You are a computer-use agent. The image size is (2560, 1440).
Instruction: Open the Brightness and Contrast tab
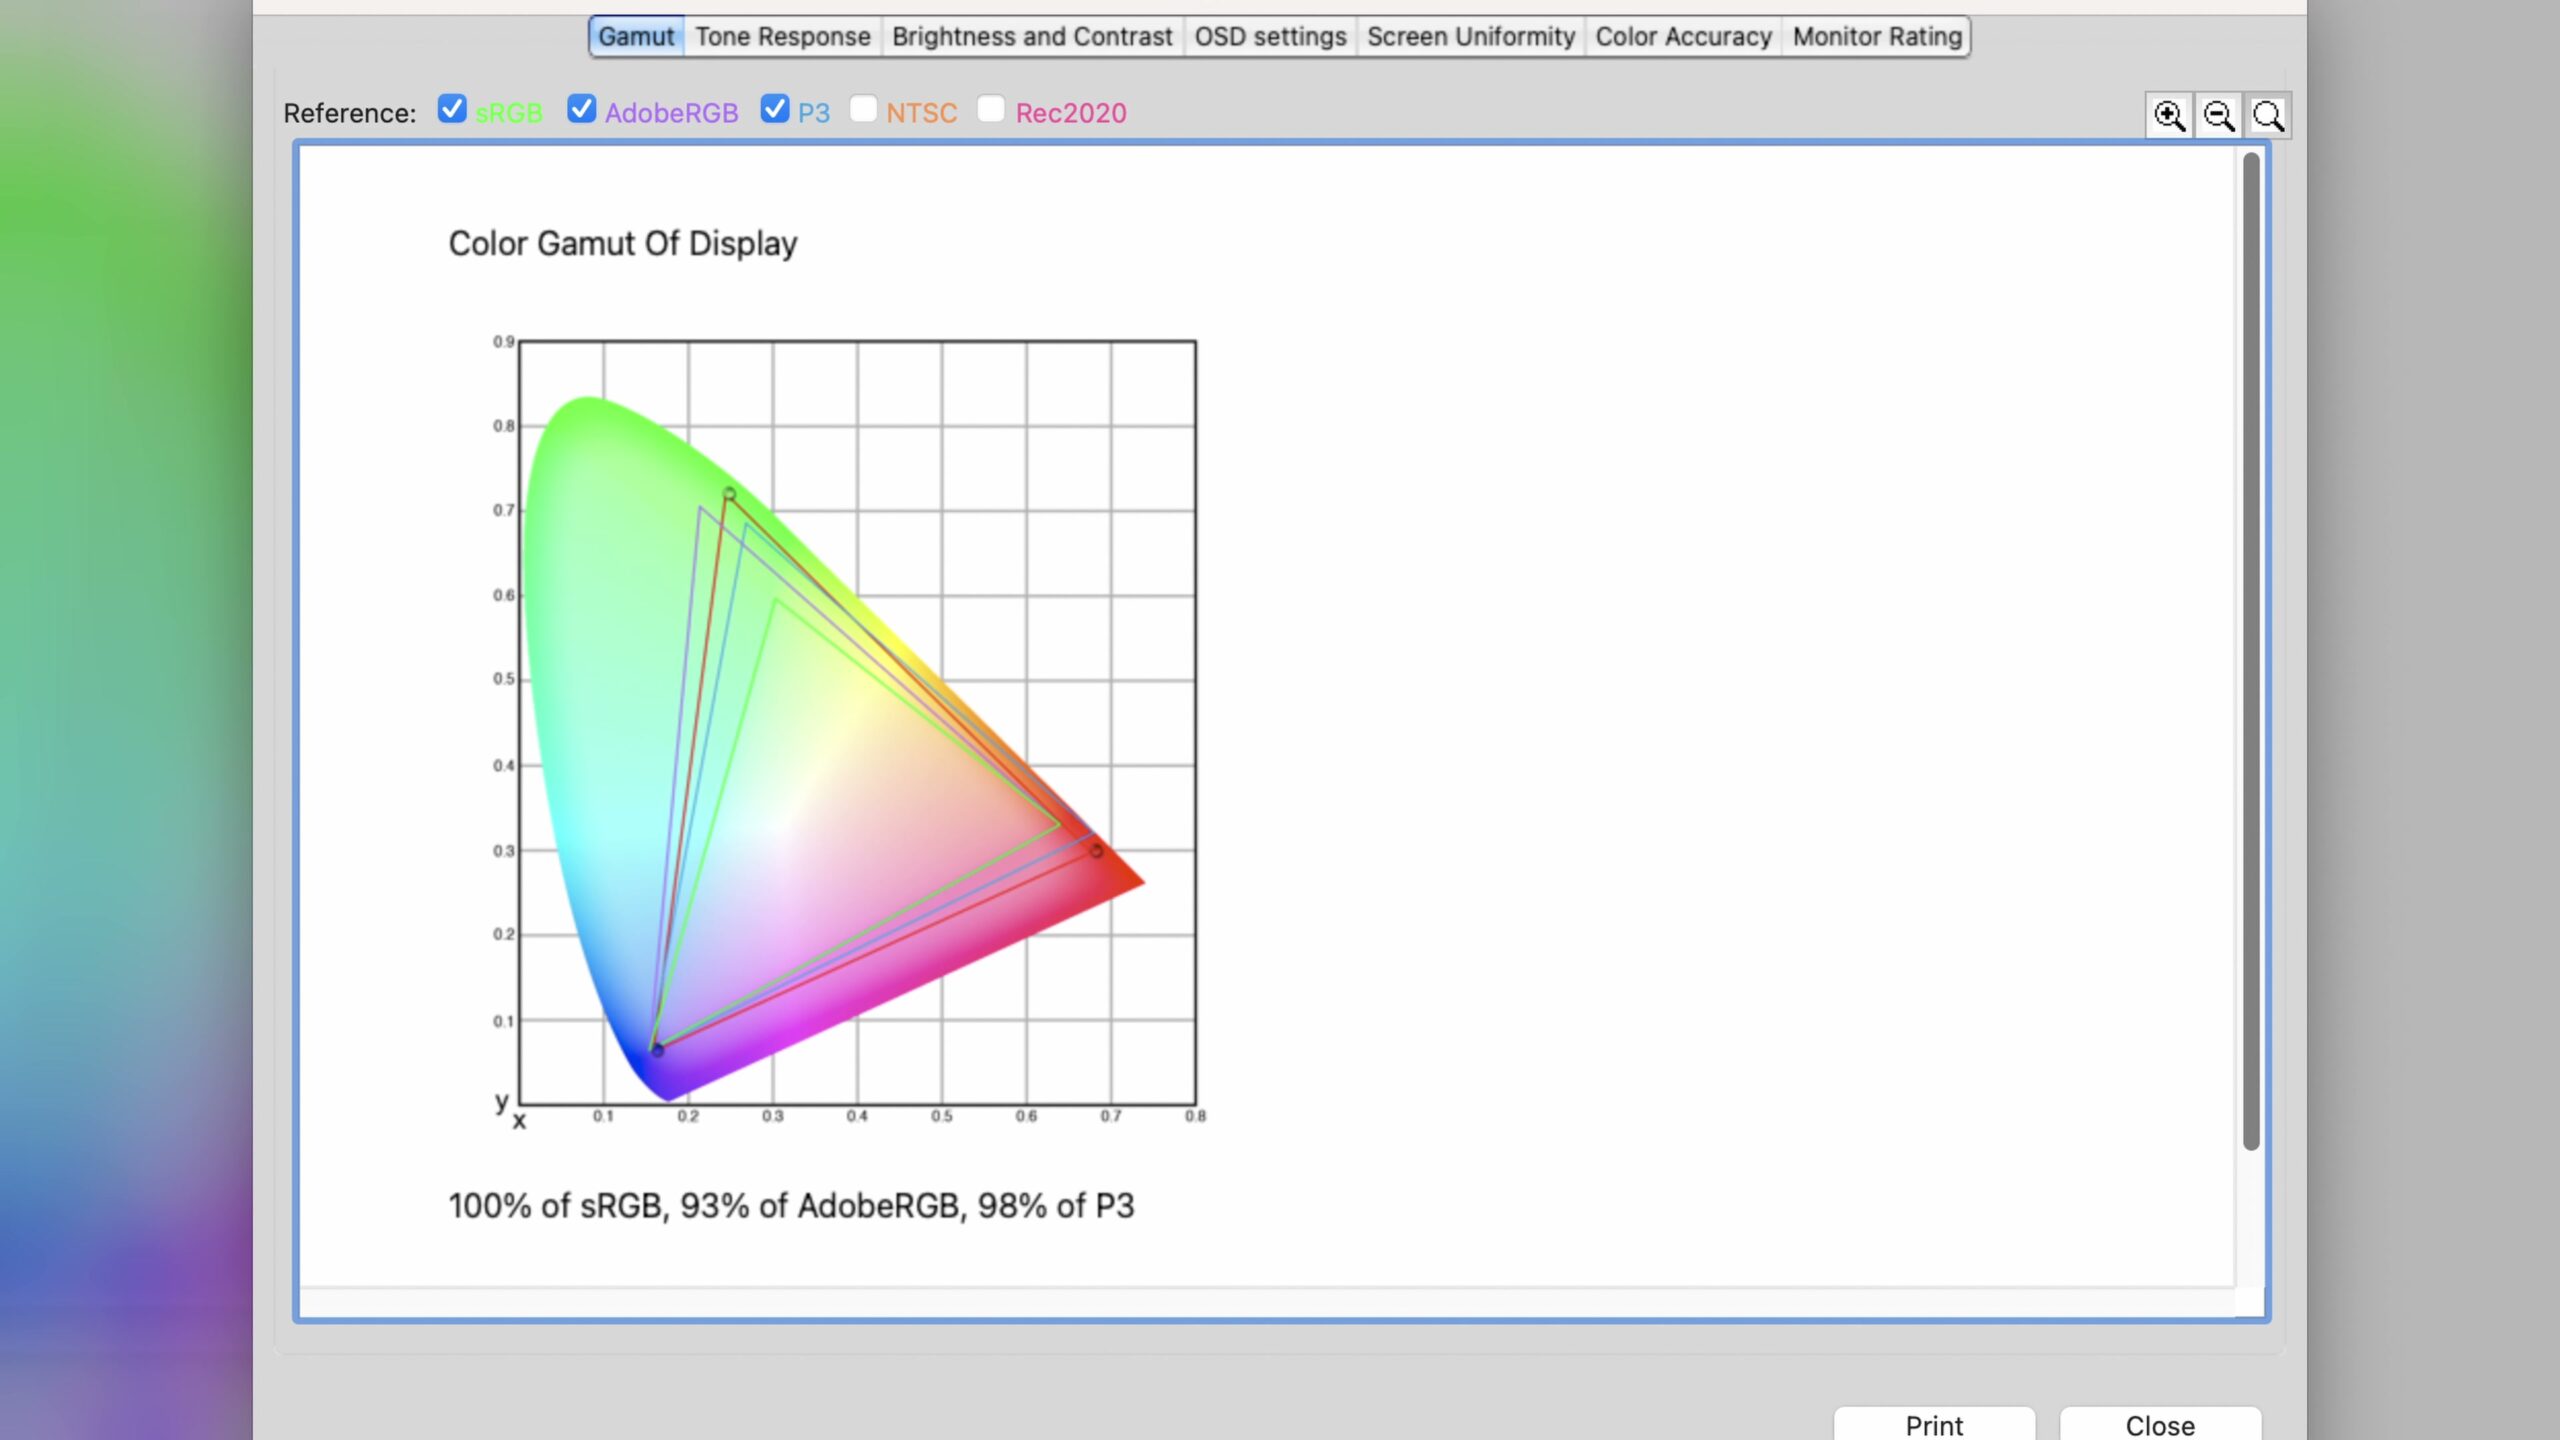tap(1032, 37)
